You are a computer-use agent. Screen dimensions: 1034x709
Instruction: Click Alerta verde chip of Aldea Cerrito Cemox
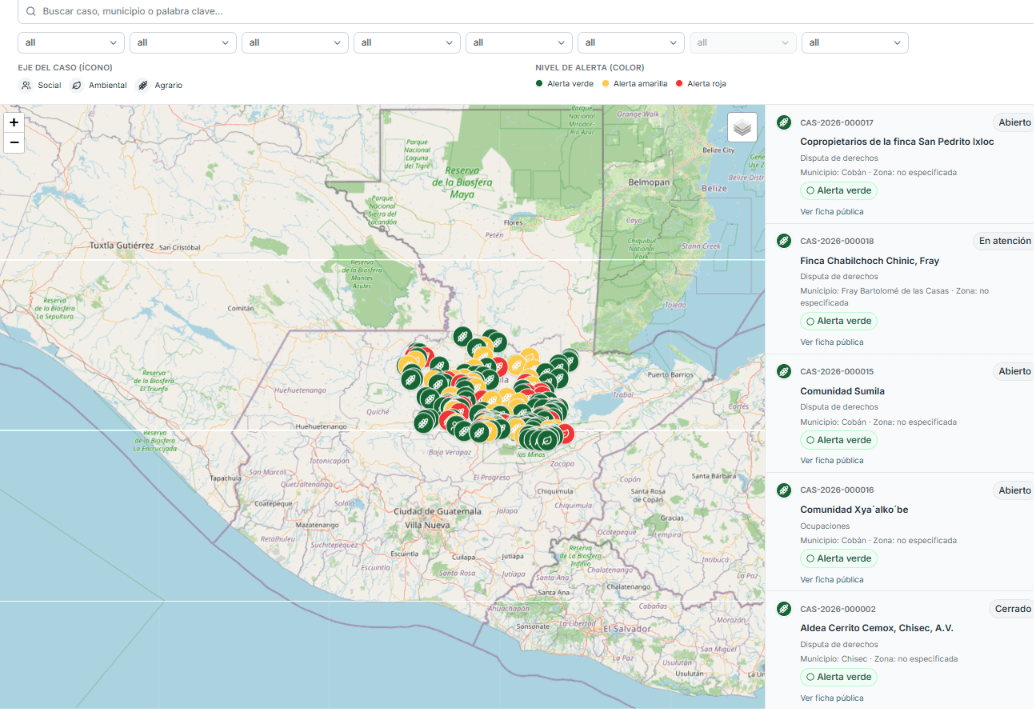(839, 677)
